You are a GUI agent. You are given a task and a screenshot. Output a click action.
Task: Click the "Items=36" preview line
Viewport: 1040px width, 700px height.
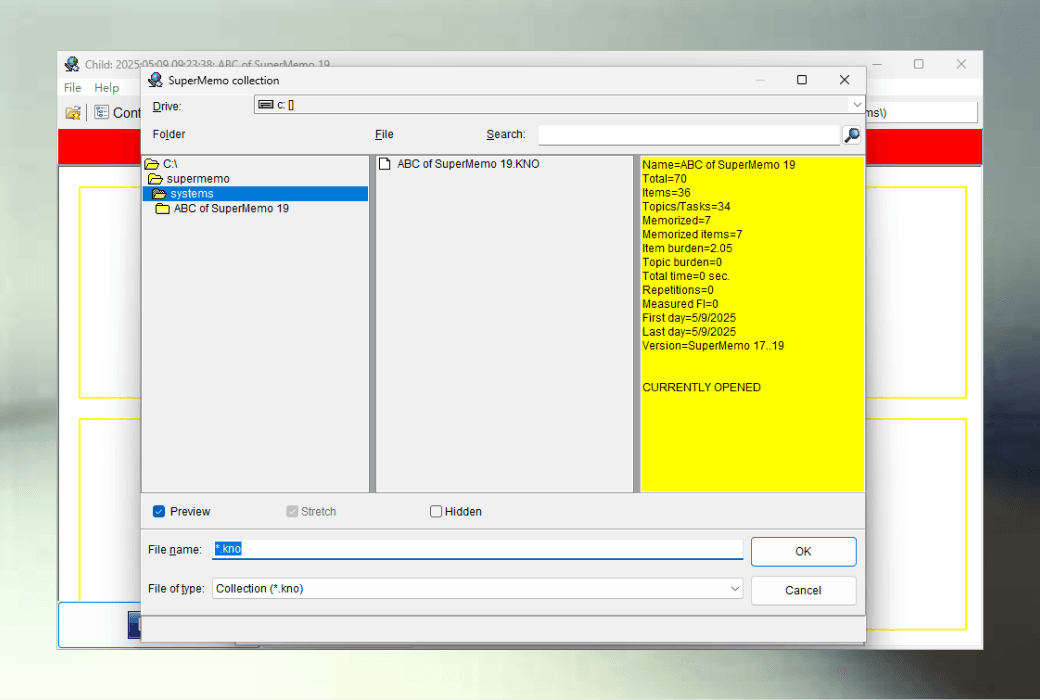[666, 192]
